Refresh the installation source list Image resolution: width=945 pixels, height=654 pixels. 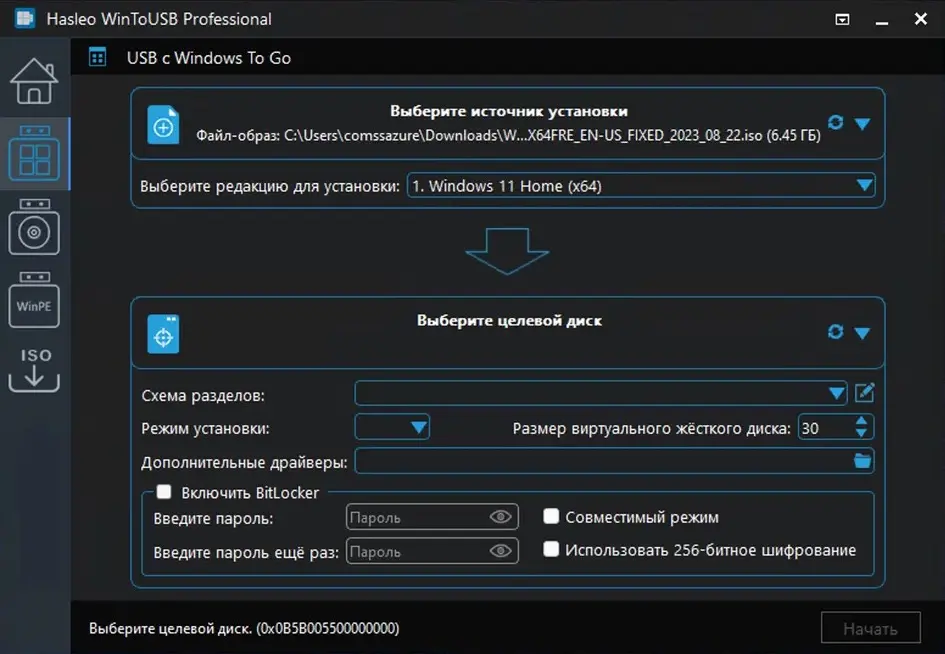[x=835, y=123]
